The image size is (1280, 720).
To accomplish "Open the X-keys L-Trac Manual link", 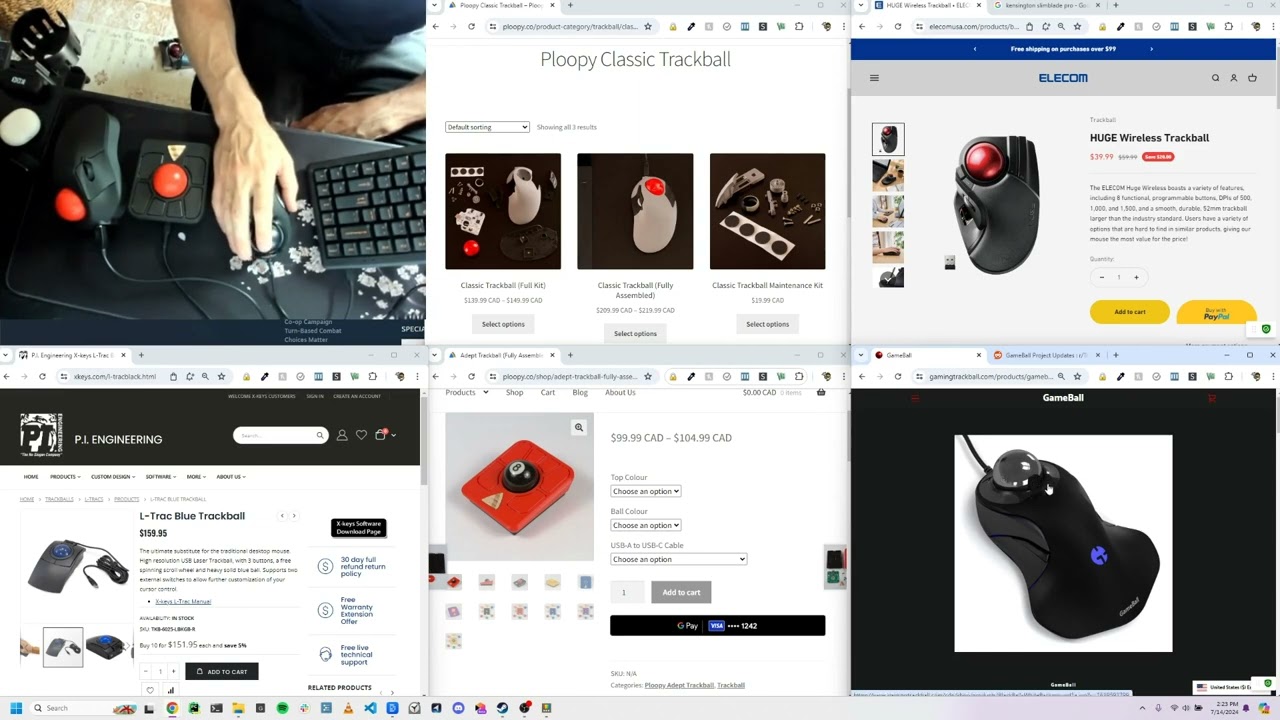I will (183, 602).
